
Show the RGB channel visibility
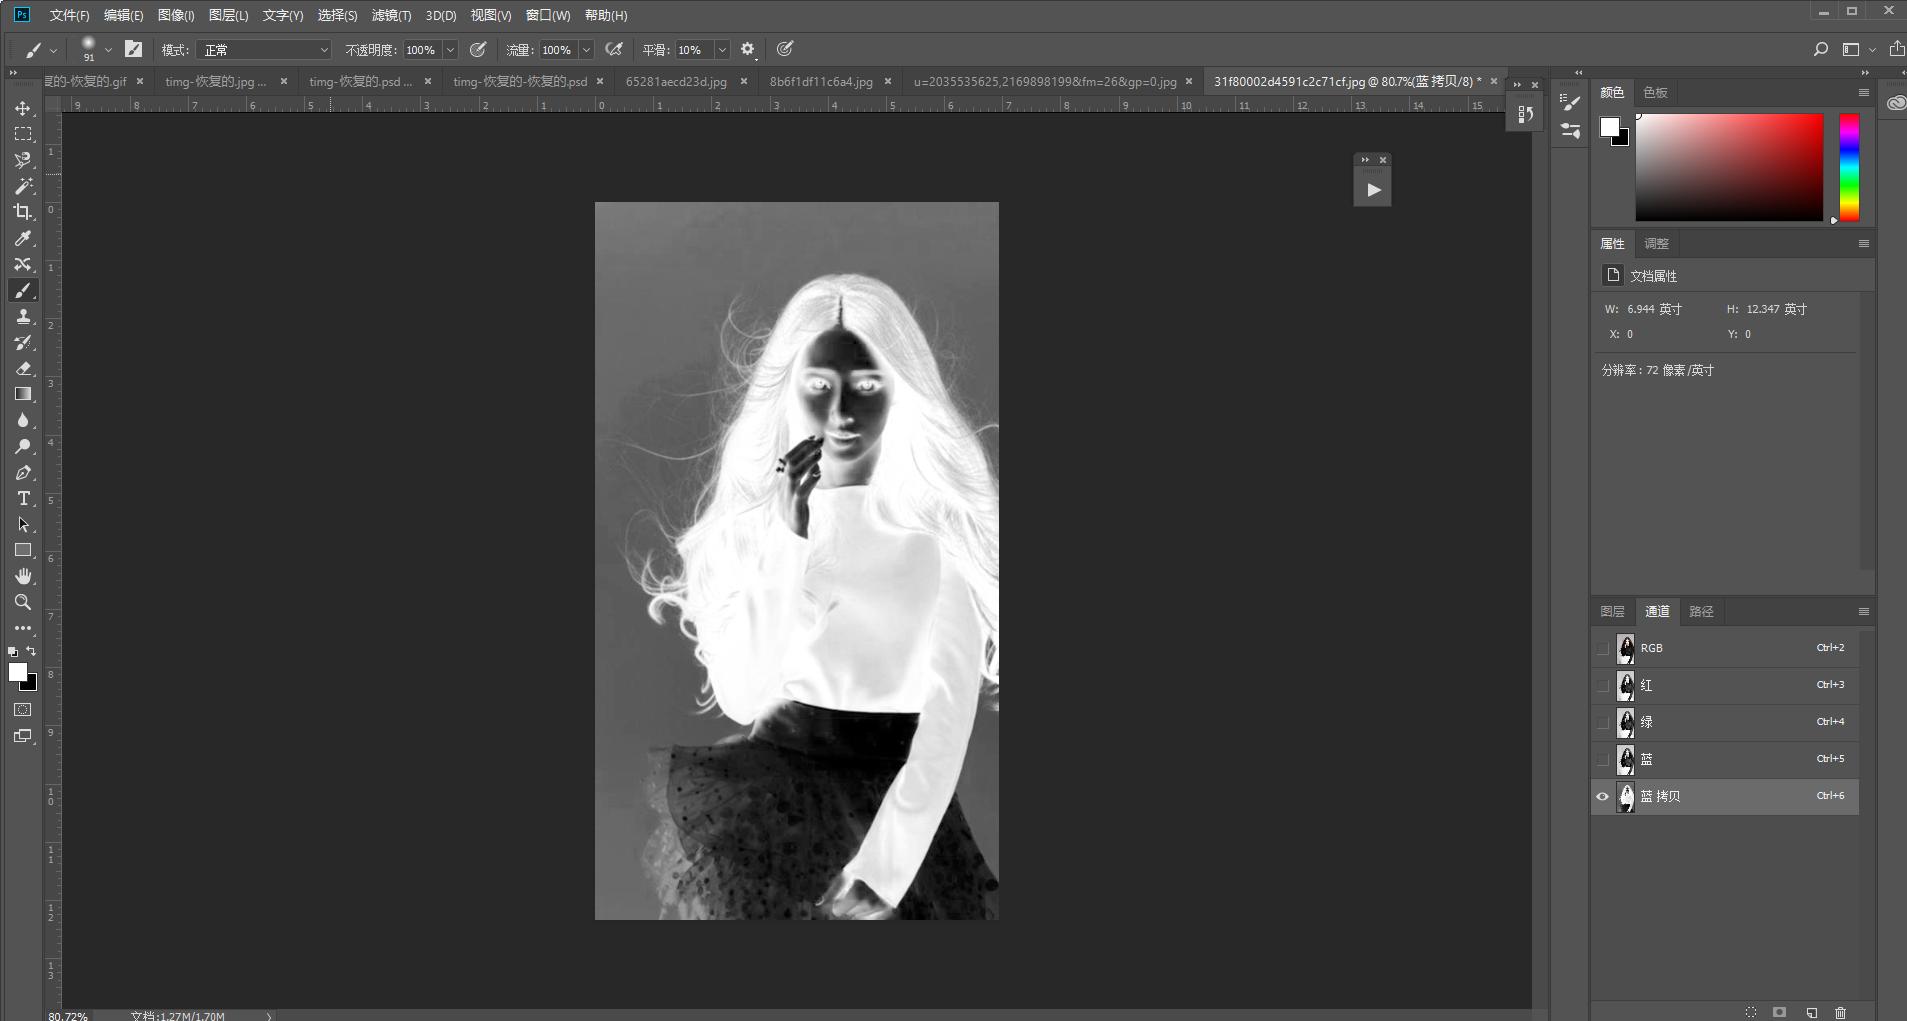(x=1603, y=648)
